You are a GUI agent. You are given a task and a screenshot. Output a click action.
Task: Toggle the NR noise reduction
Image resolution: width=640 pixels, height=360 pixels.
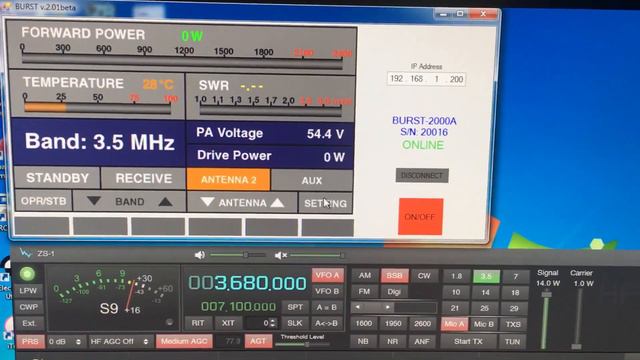click(392, 341)
